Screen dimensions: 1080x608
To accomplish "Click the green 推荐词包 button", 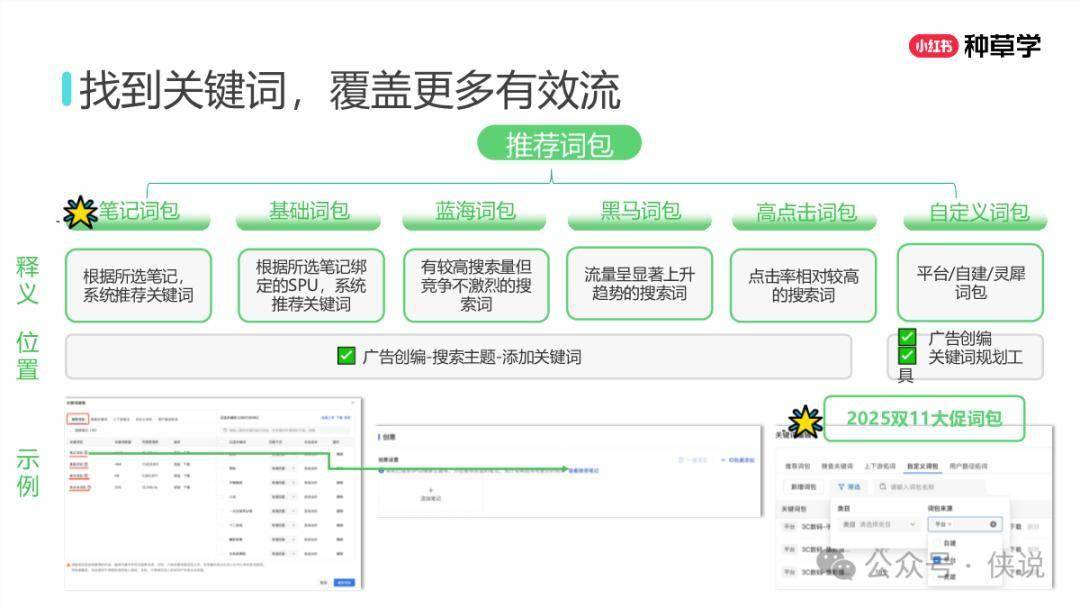I will (558, 144).
